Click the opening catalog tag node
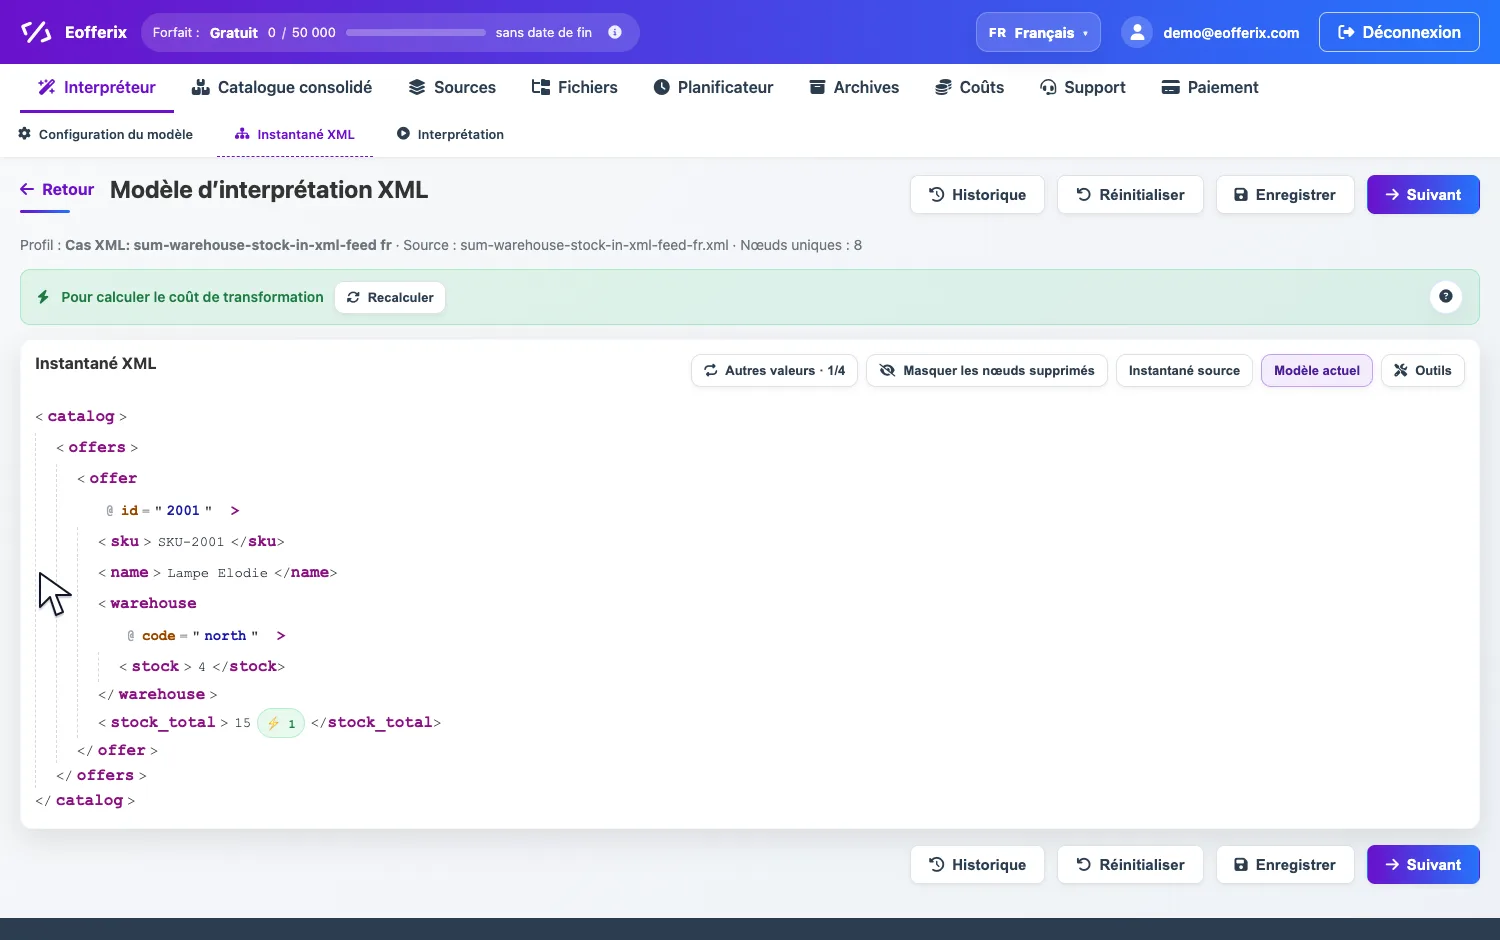Screen dimensions: 1500x940 pyautogui.click(x=81, y=416)
